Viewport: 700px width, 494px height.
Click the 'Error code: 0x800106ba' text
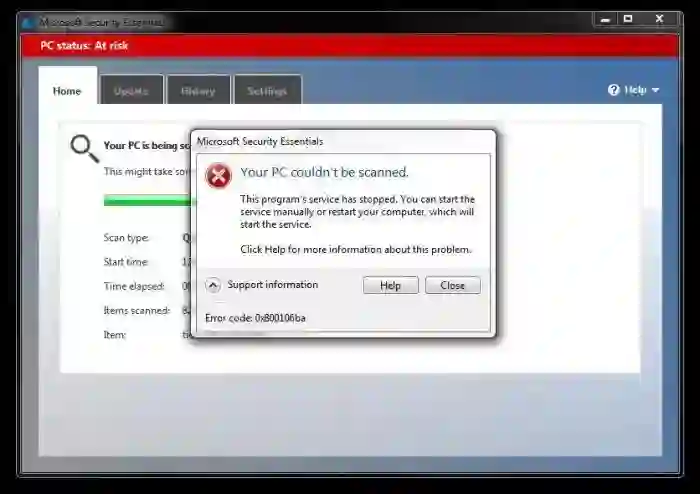click(255, 318)
